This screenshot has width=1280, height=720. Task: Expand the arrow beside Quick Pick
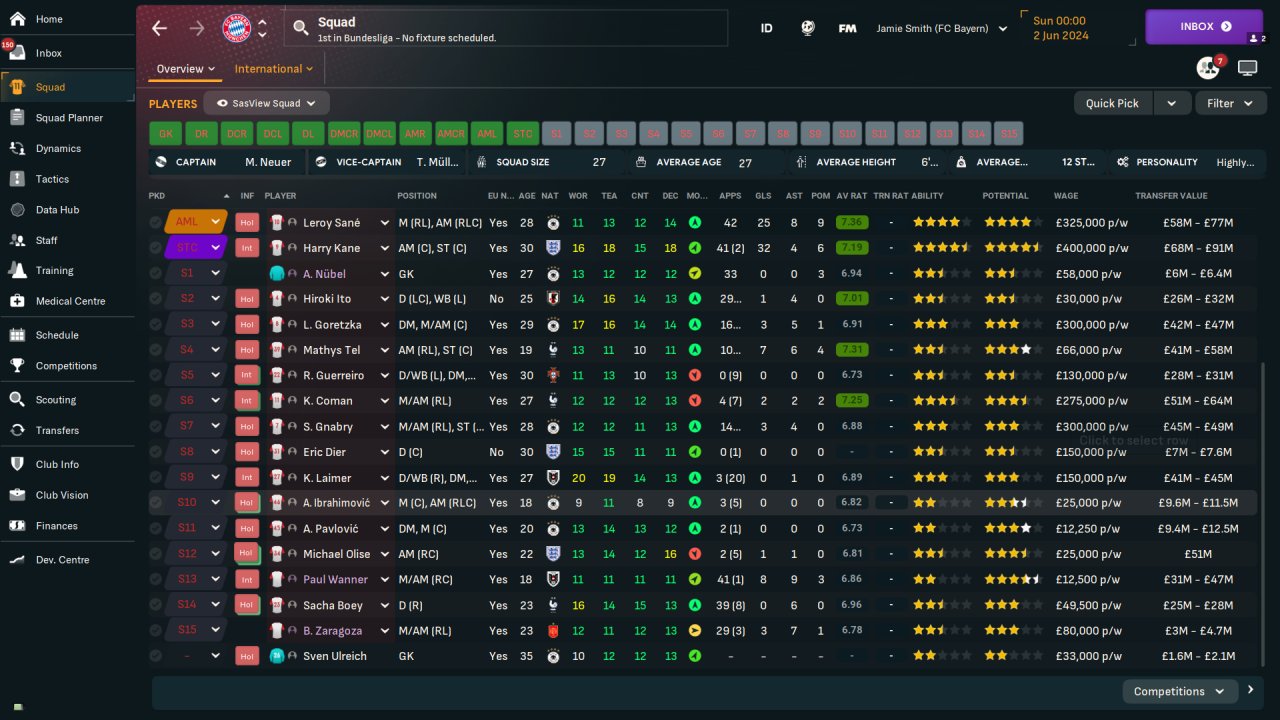tap(1172, 103)
